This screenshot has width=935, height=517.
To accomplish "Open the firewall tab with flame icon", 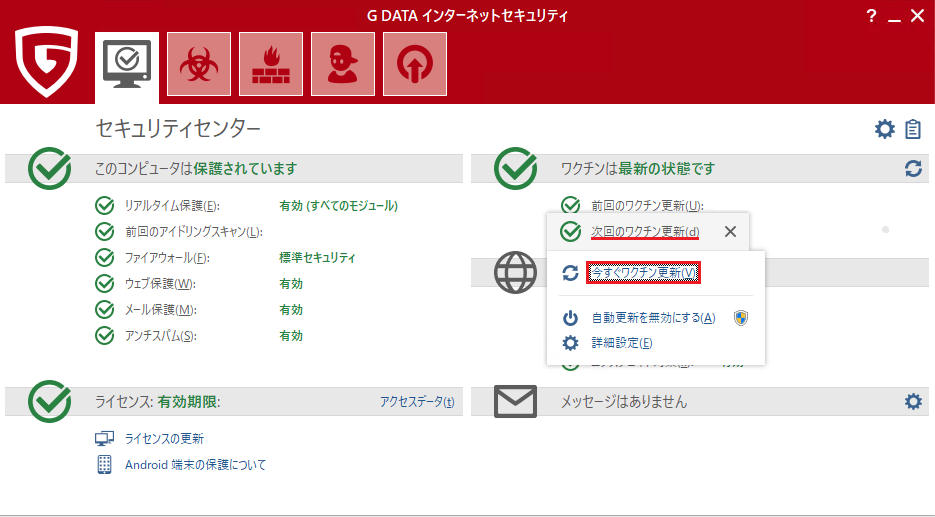I will [x=271, y=64].
